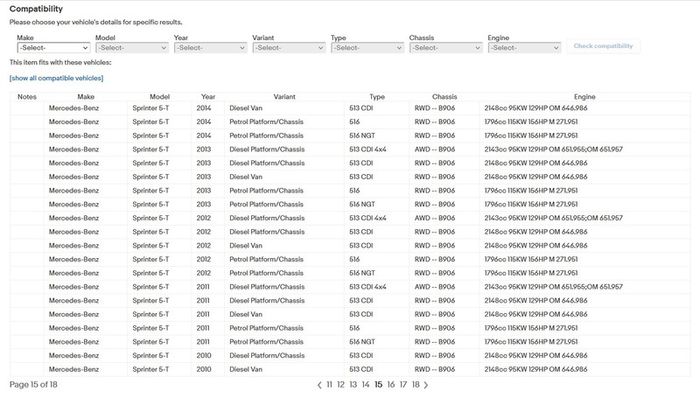Select 2013 Diesel Van variant cell

[x=246, y=177]
